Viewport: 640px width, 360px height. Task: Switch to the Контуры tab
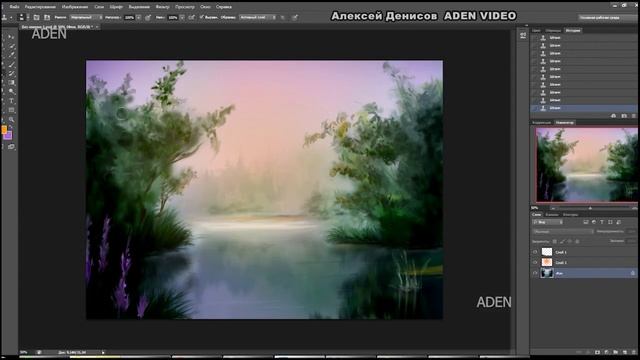point(570,214)
